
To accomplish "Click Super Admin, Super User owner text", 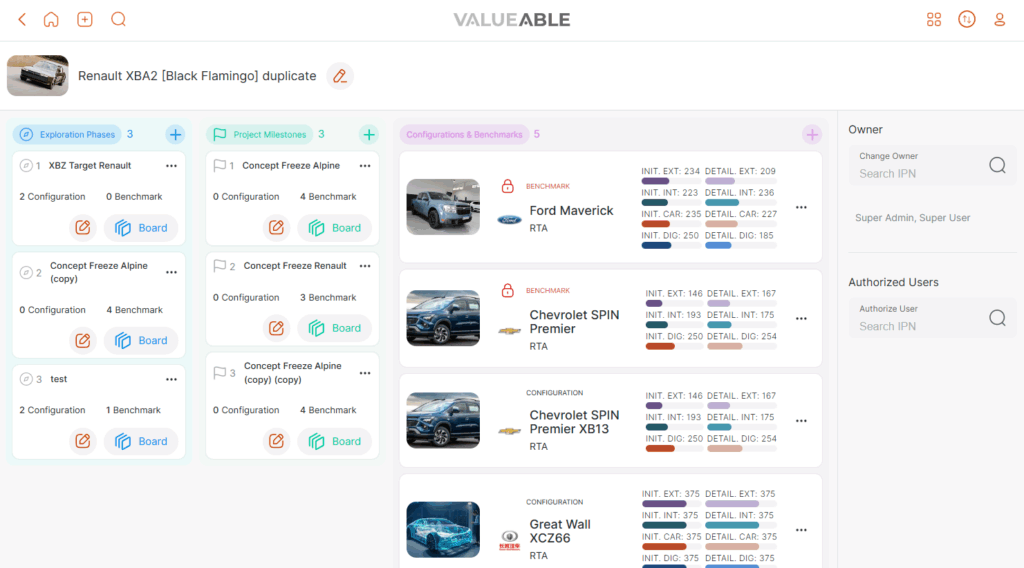I will [x=912, y=218].
